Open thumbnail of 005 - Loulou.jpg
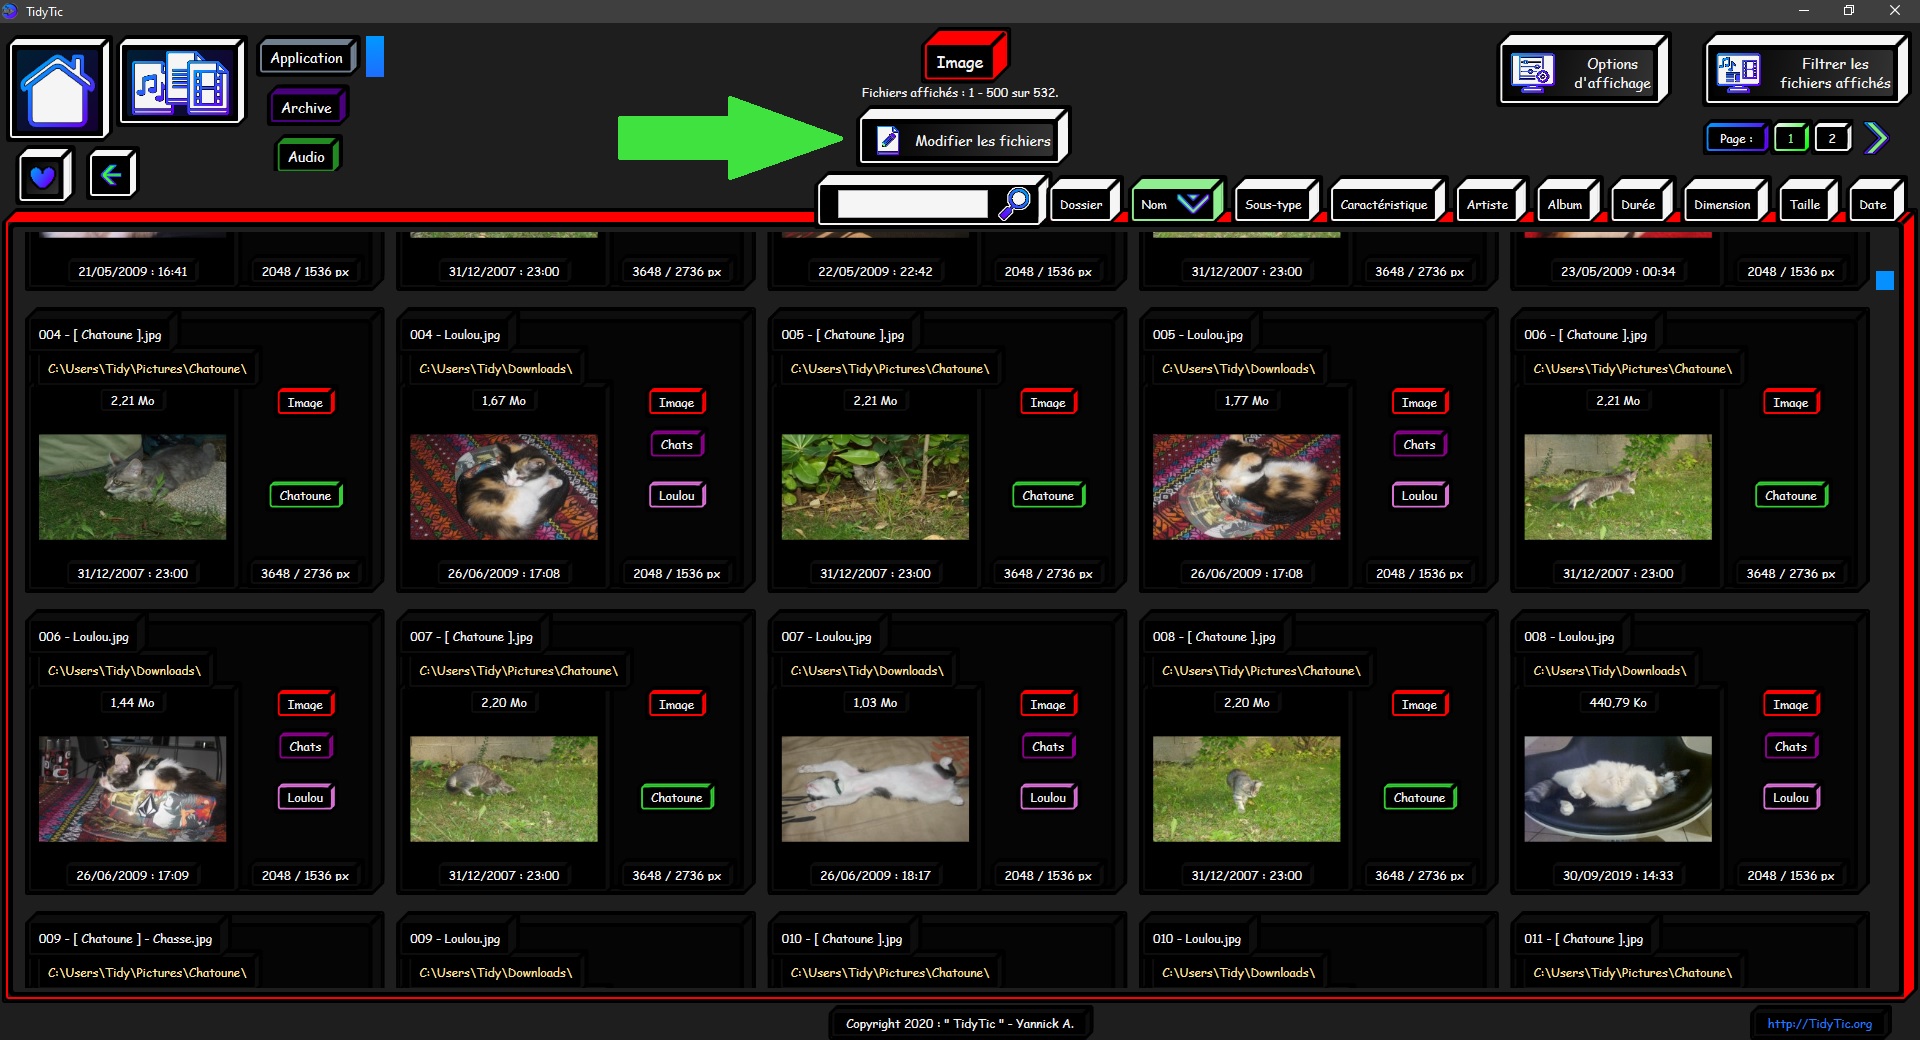The image size is (1920, 1040). pyautogui.click(x=1246, y=487)
